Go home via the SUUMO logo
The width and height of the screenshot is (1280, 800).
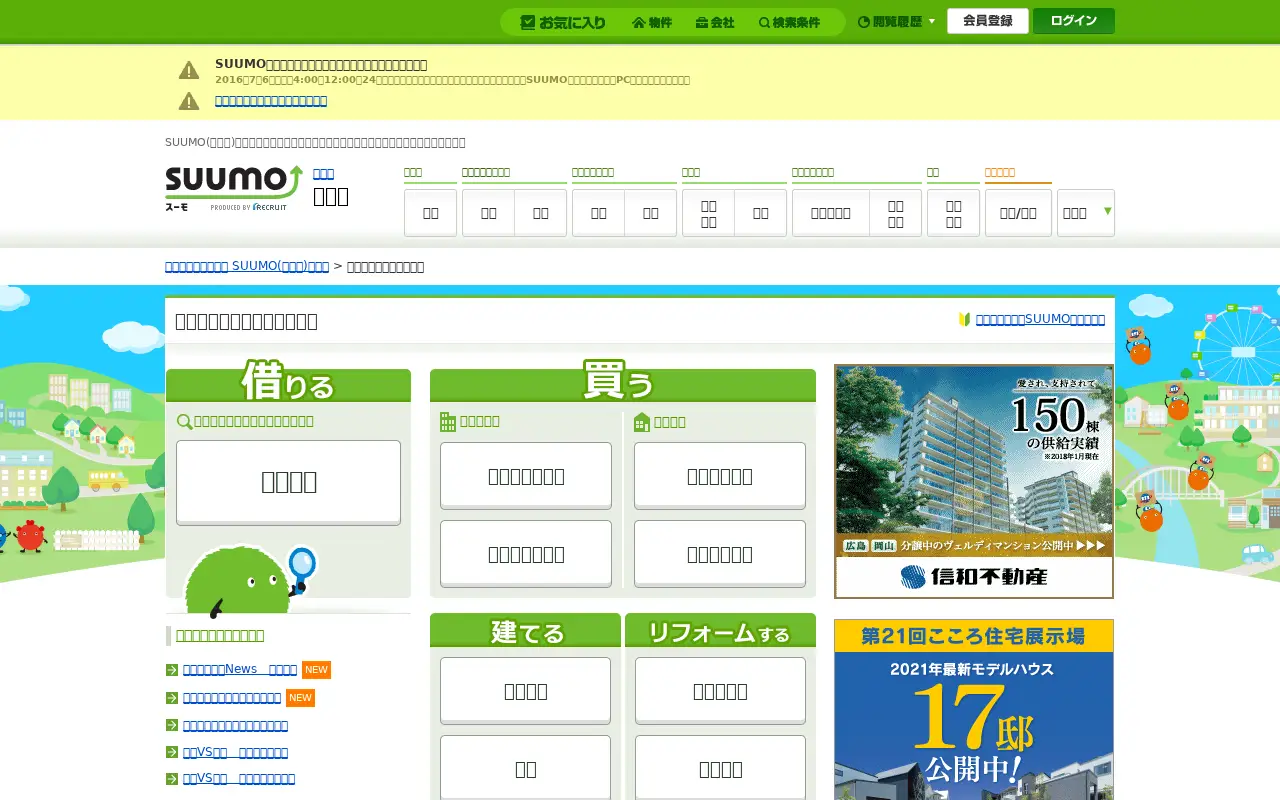pyautogui.click(x=233, y=187)
